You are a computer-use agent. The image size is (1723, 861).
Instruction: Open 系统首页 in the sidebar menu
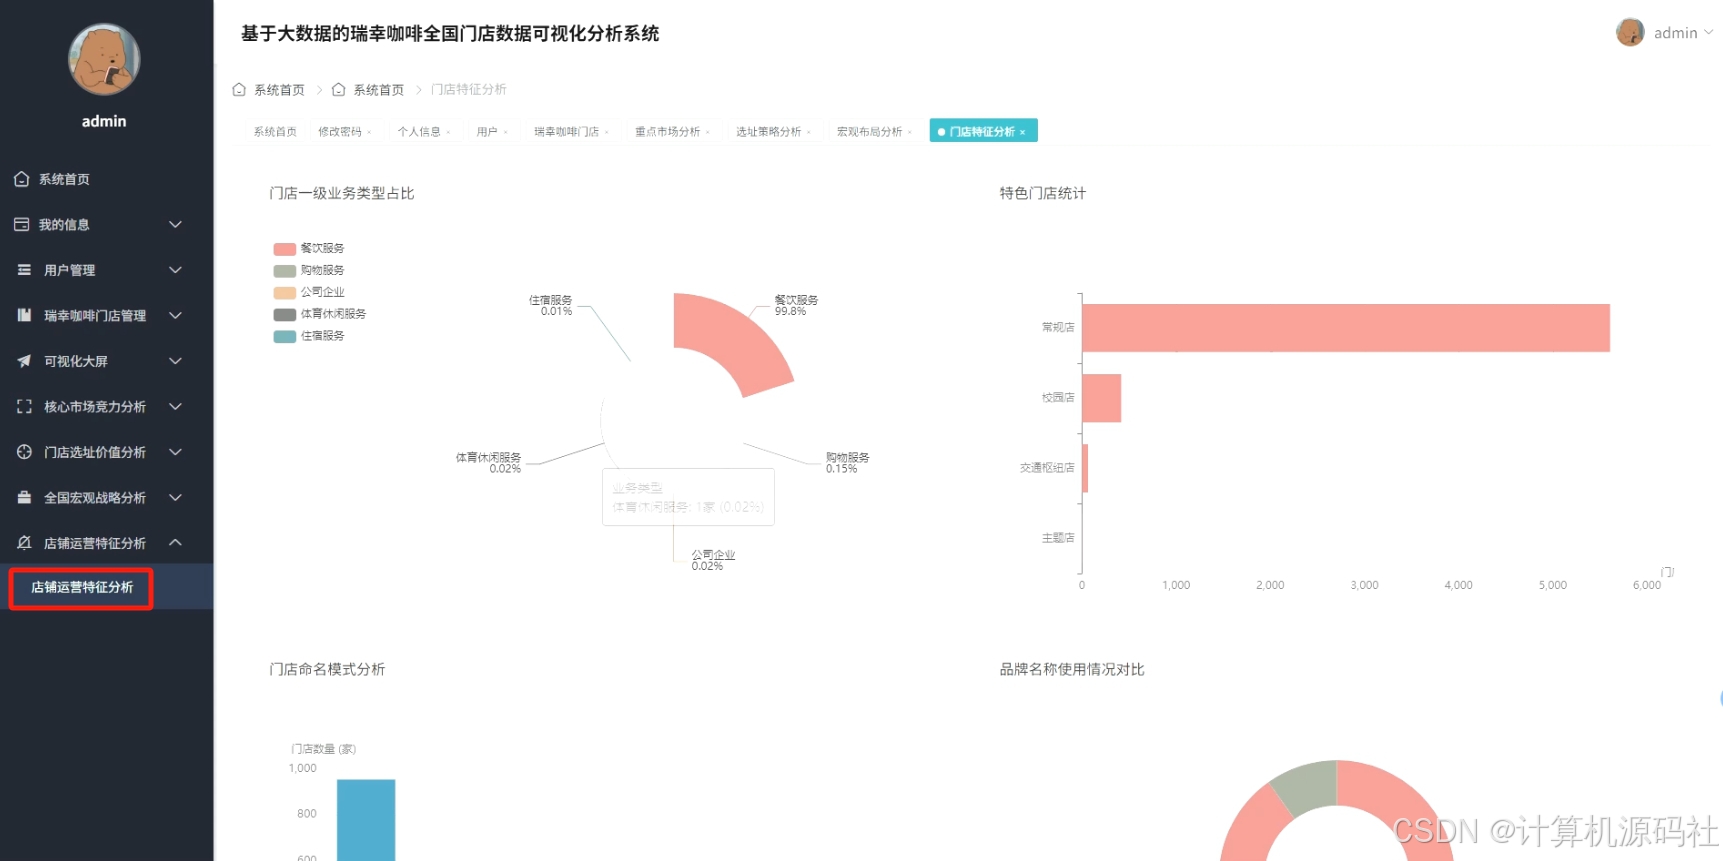coord(106,179)
